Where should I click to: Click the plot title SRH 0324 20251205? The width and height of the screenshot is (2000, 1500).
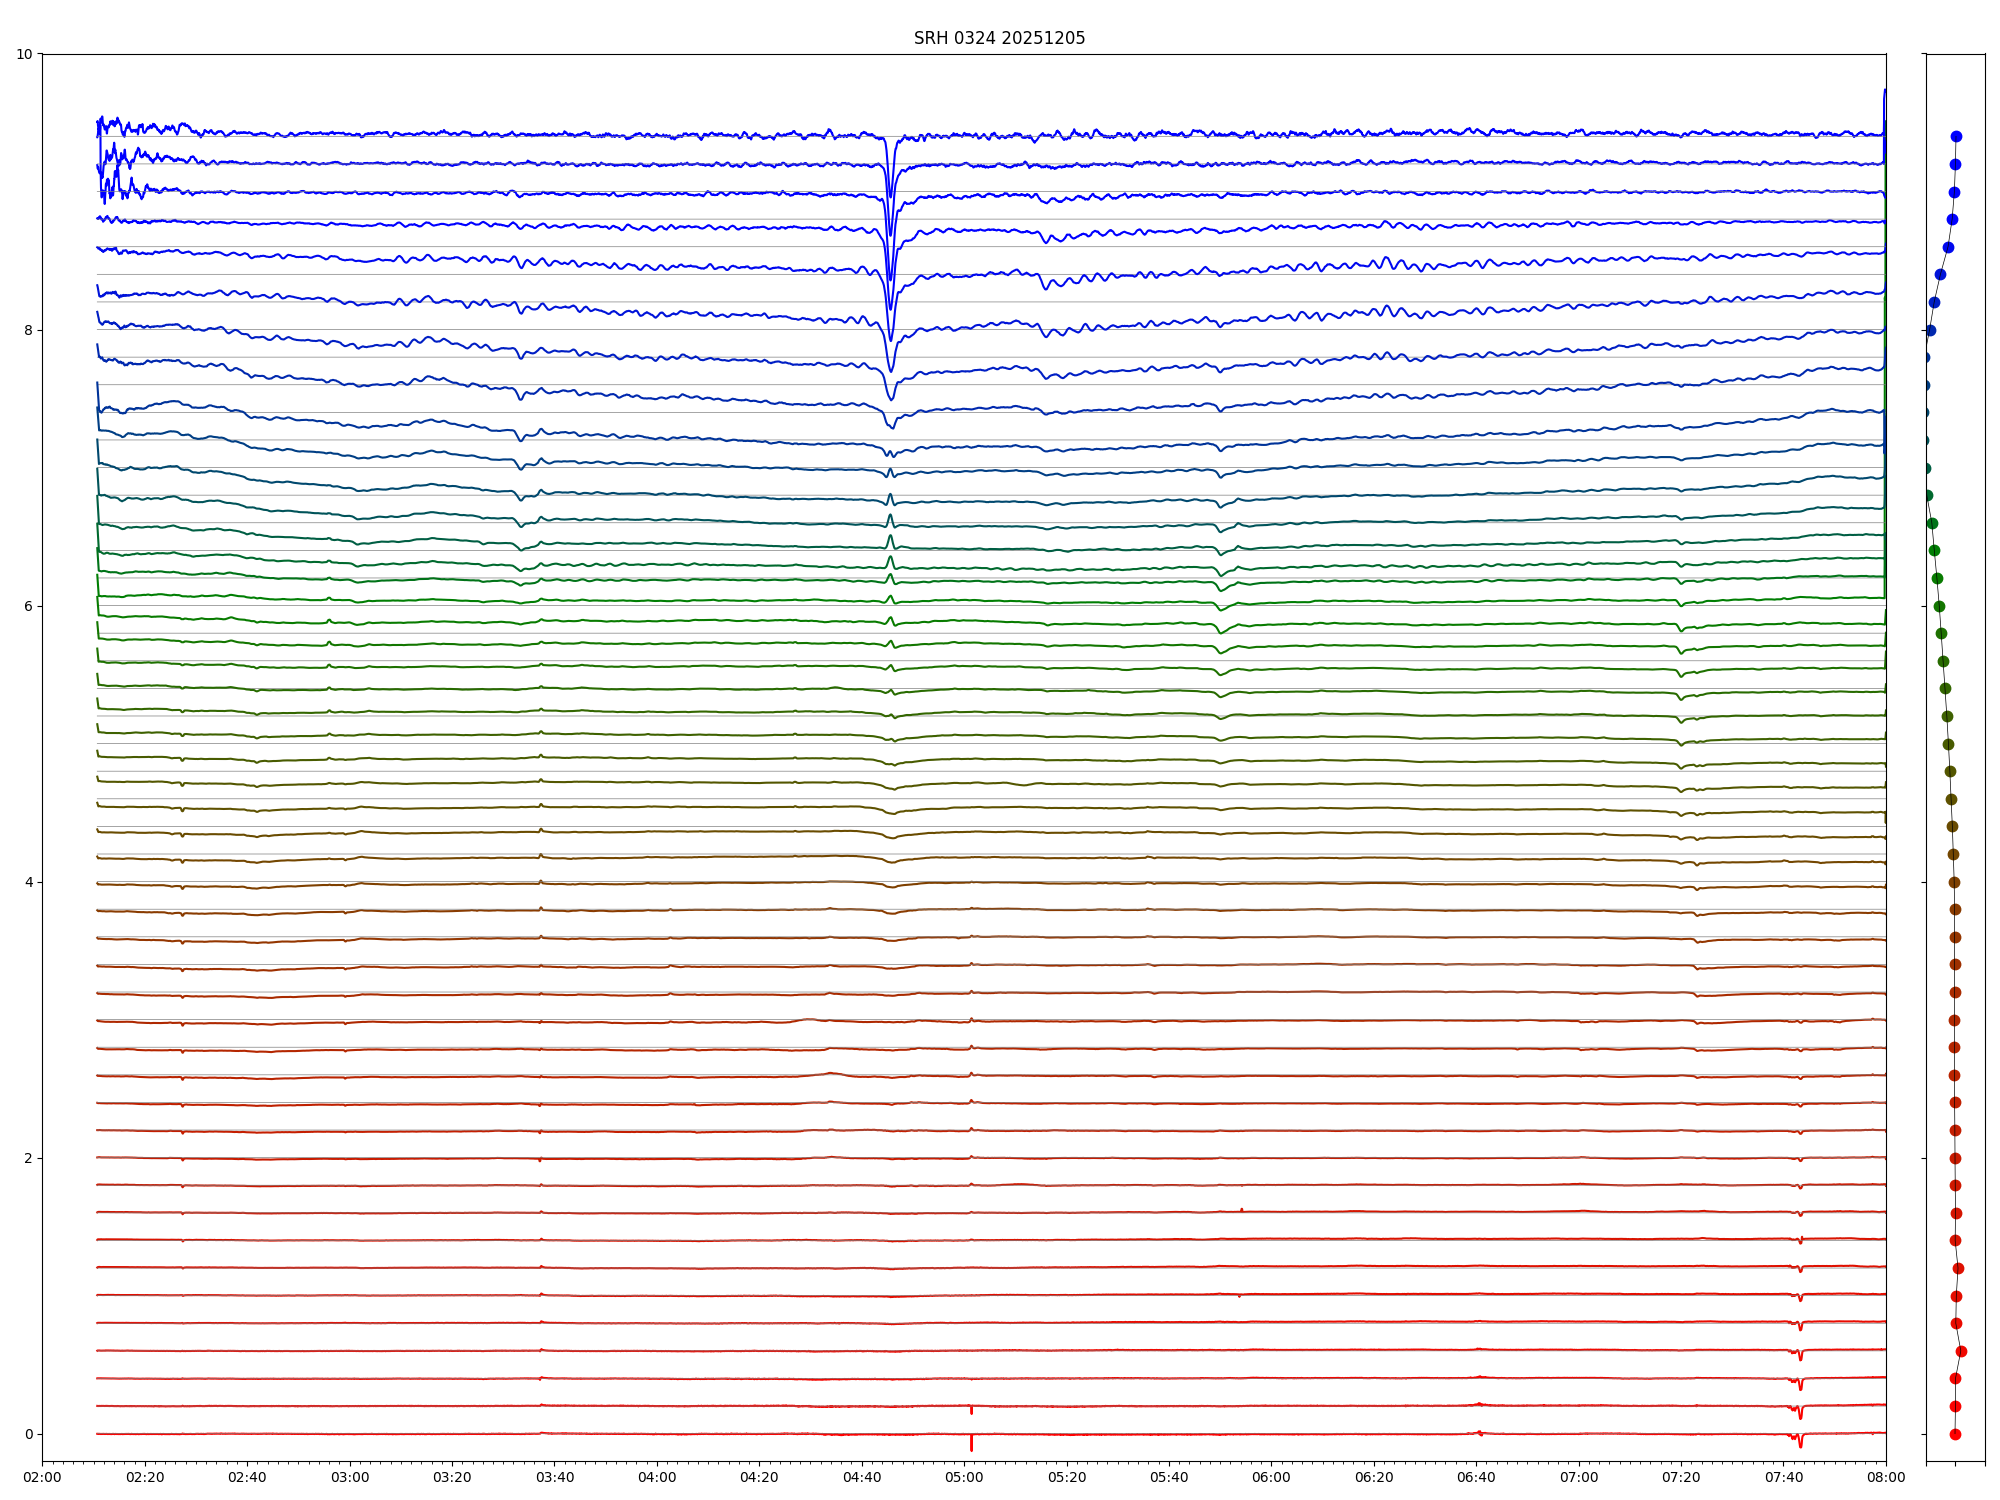coord(998,38)
